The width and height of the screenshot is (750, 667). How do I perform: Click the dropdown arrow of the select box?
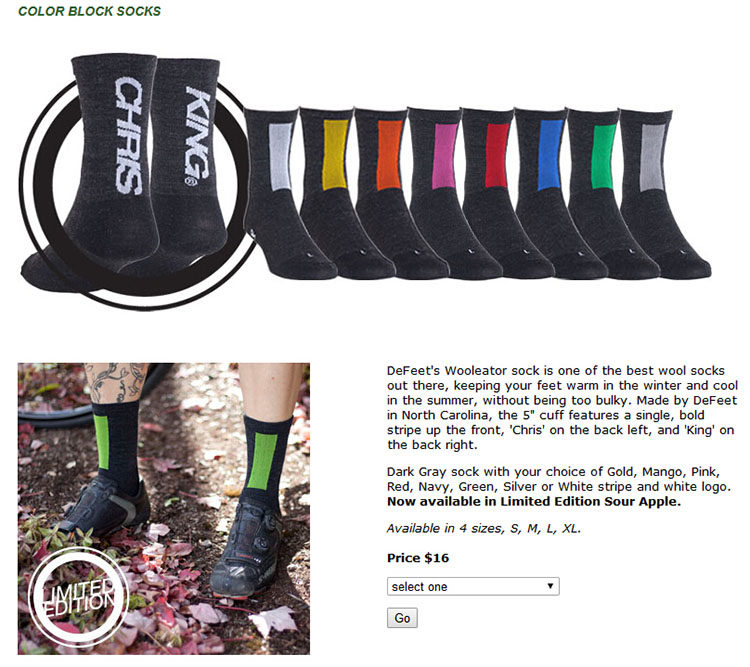click(550, 586)
